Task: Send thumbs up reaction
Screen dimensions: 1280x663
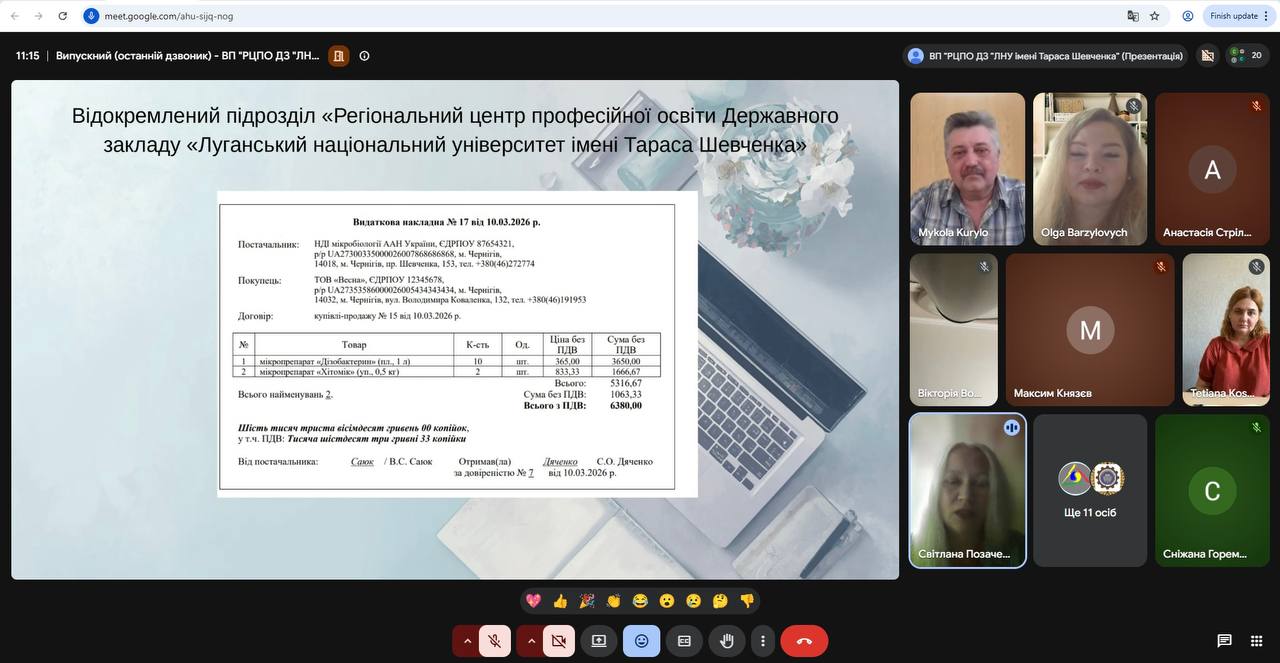Action: point(560,601)
